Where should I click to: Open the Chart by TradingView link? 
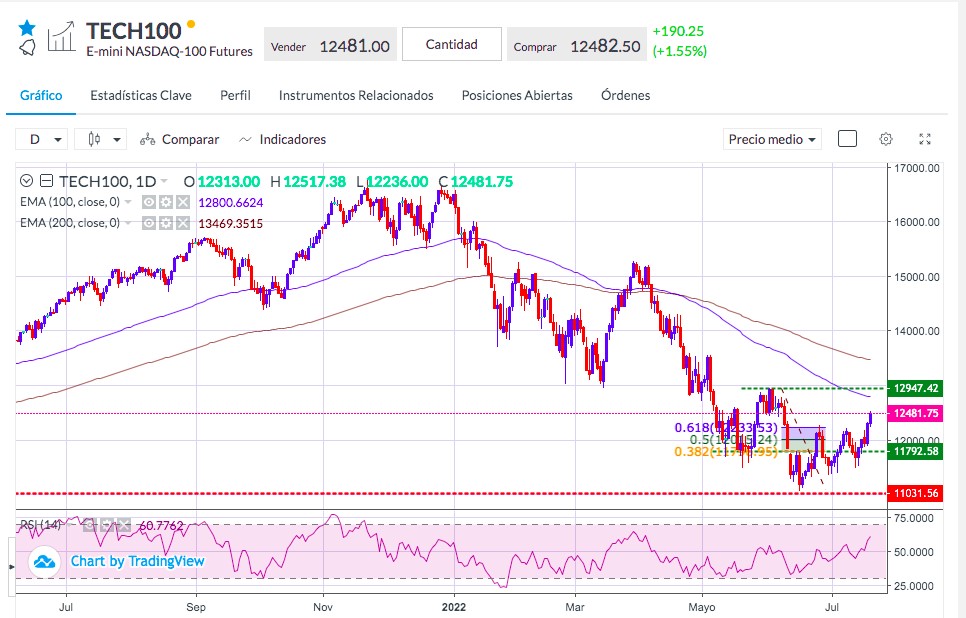[137, 561]
